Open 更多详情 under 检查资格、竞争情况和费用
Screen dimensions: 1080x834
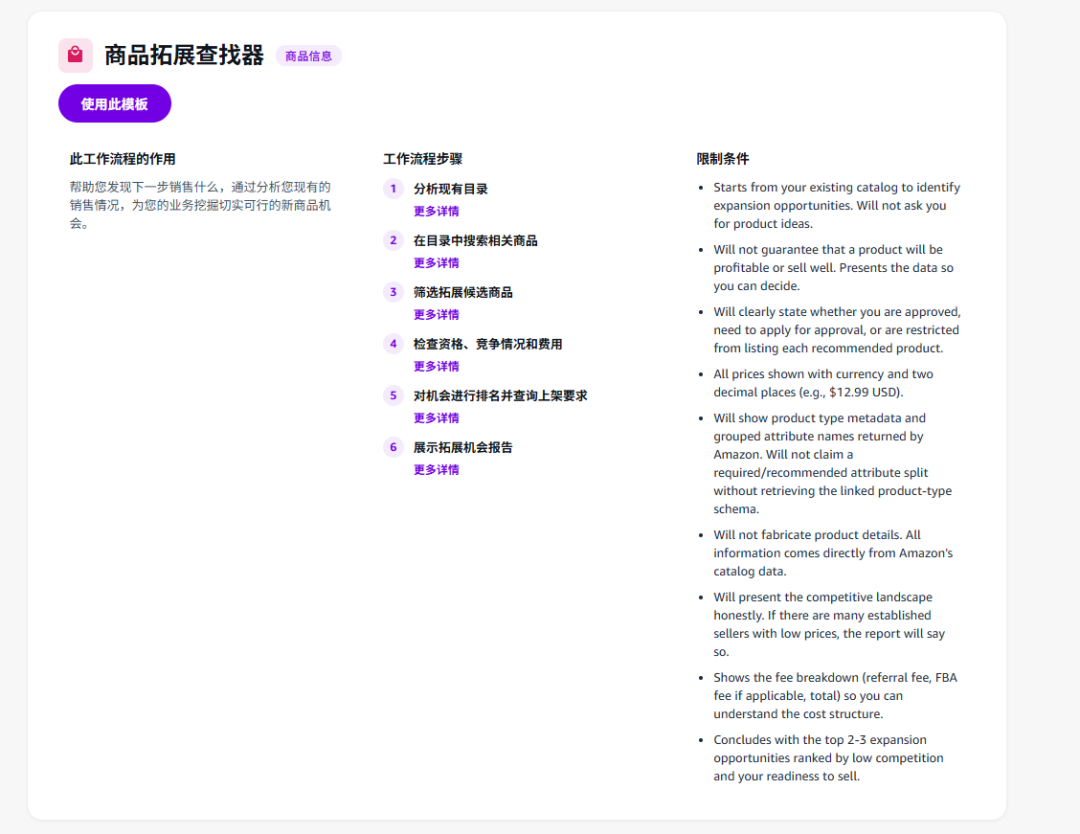tap(436, 366)
